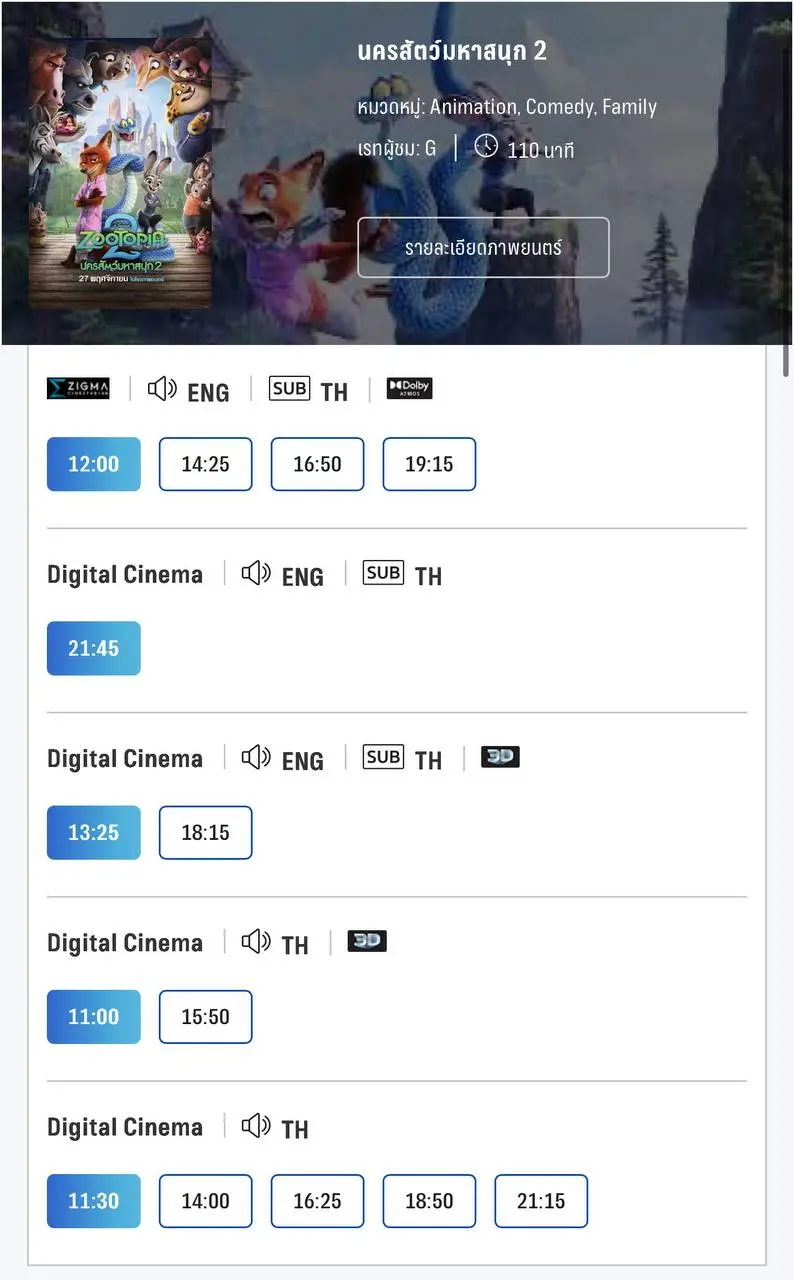Image resolution: width=794 pixels, height=1280 pixels.
Task: Pick the 11:30 Thai showtime
Action: click(94, 1201)
